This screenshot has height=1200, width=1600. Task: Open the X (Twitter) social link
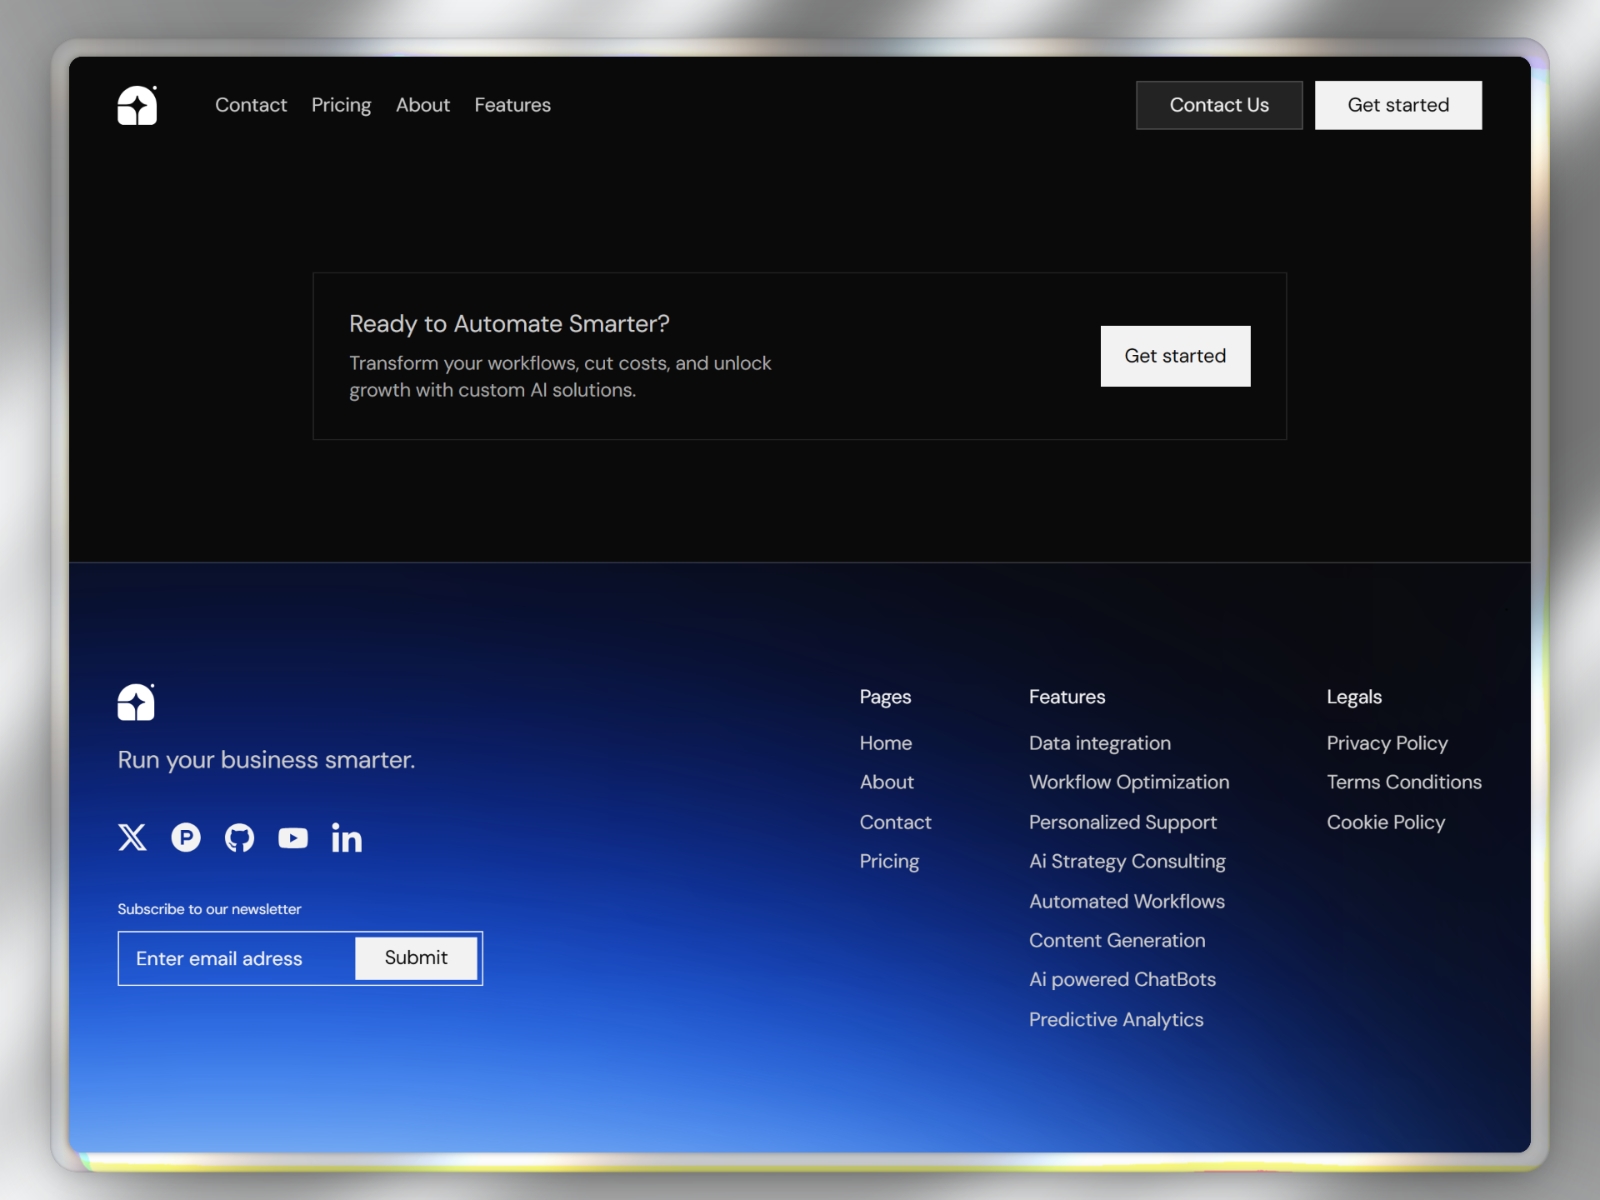pyautogui.click(x=132, y=838)
